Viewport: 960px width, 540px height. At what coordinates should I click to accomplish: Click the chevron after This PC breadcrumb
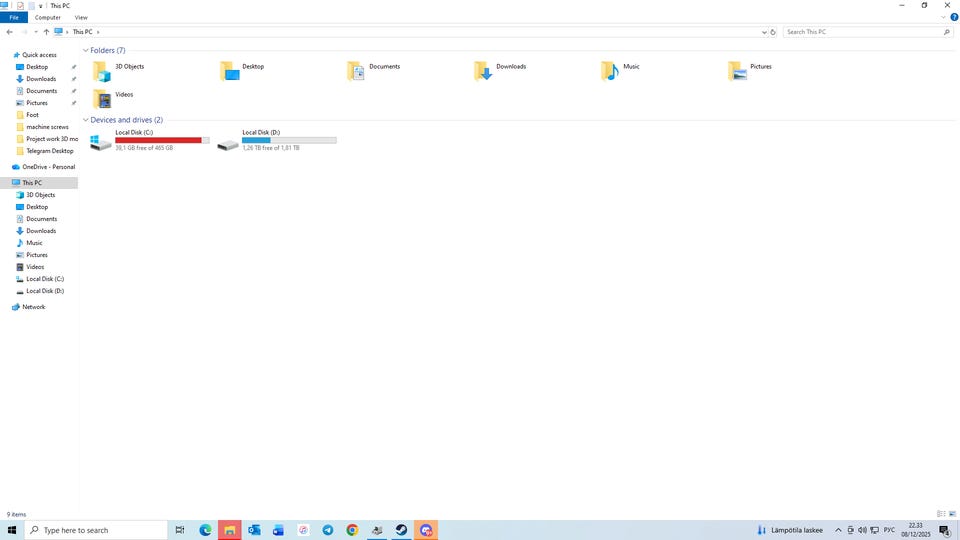(x=98, y=32)
